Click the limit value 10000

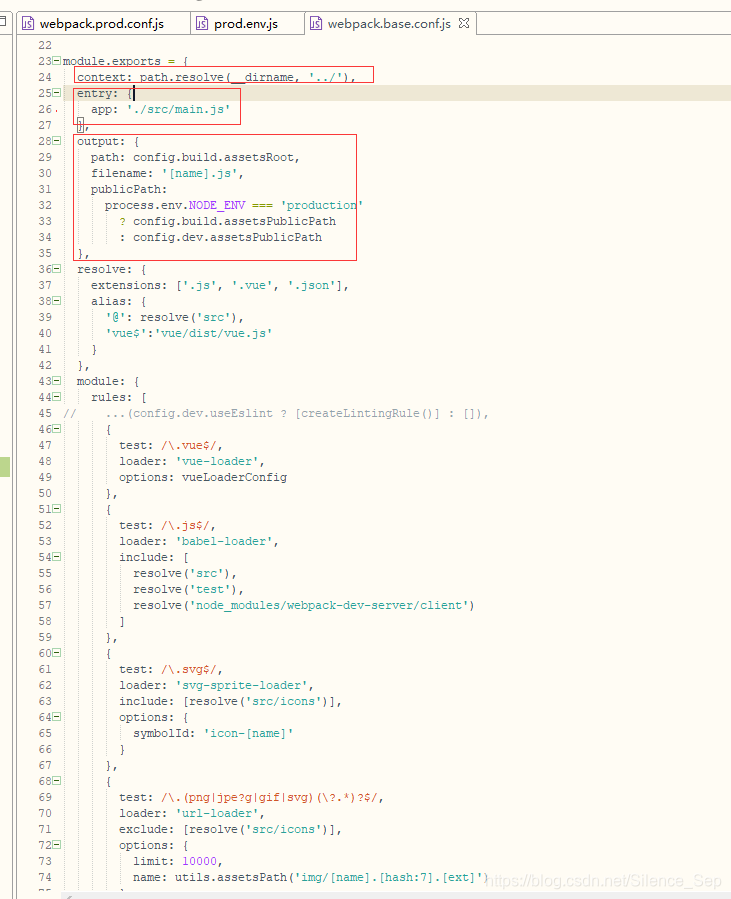pyautogui.click(x=199, y=861)
